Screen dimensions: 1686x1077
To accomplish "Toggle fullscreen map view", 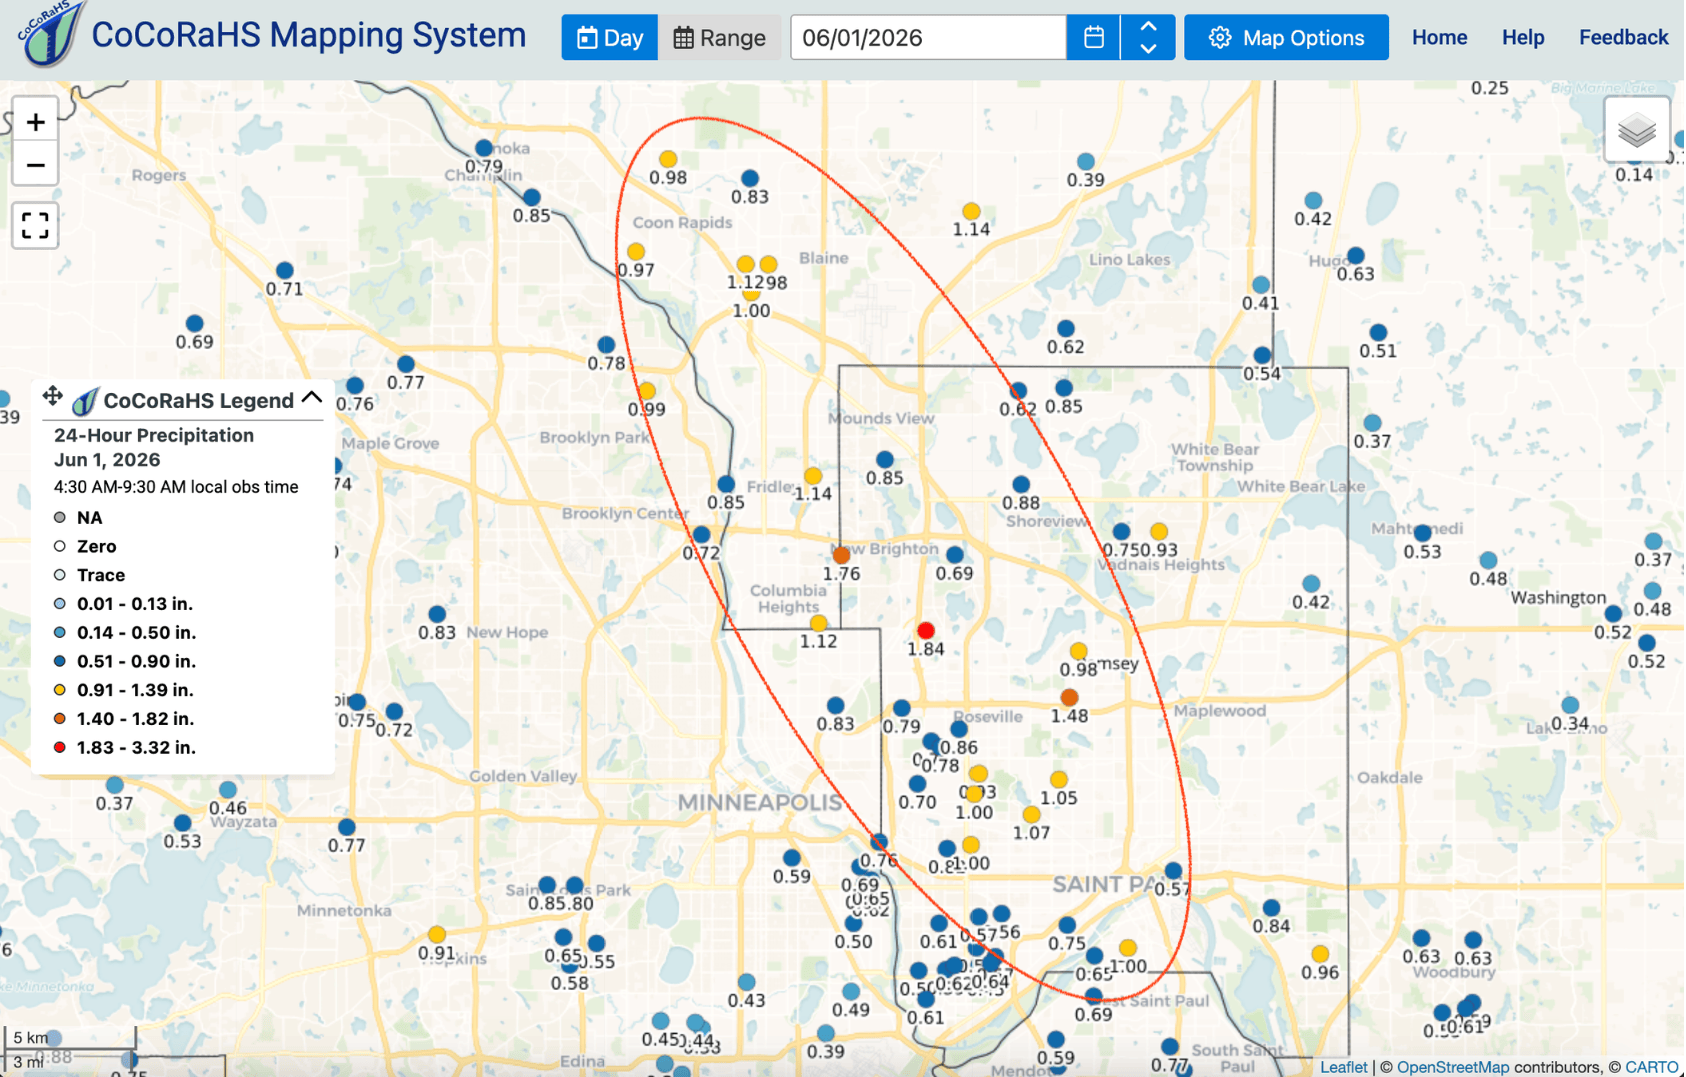I will pos(35,225).
